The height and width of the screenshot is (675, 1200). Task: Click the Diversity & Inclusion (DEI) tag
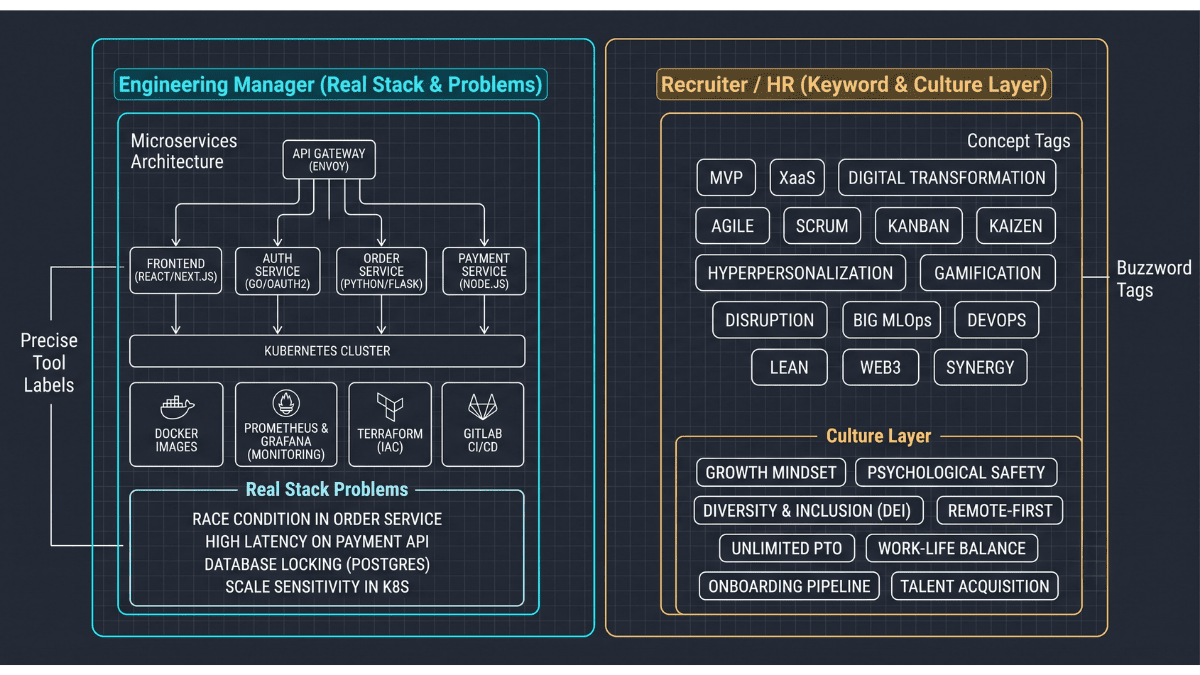(x=808, y=511)
